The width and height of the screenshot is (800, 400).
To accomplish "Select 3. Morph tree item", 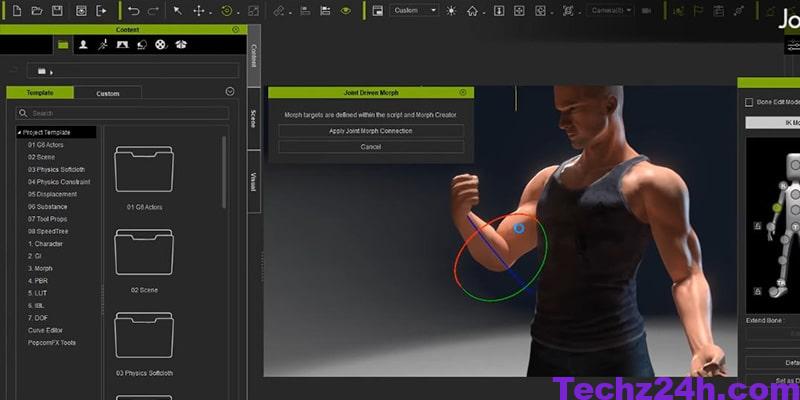I will point(40,268).
